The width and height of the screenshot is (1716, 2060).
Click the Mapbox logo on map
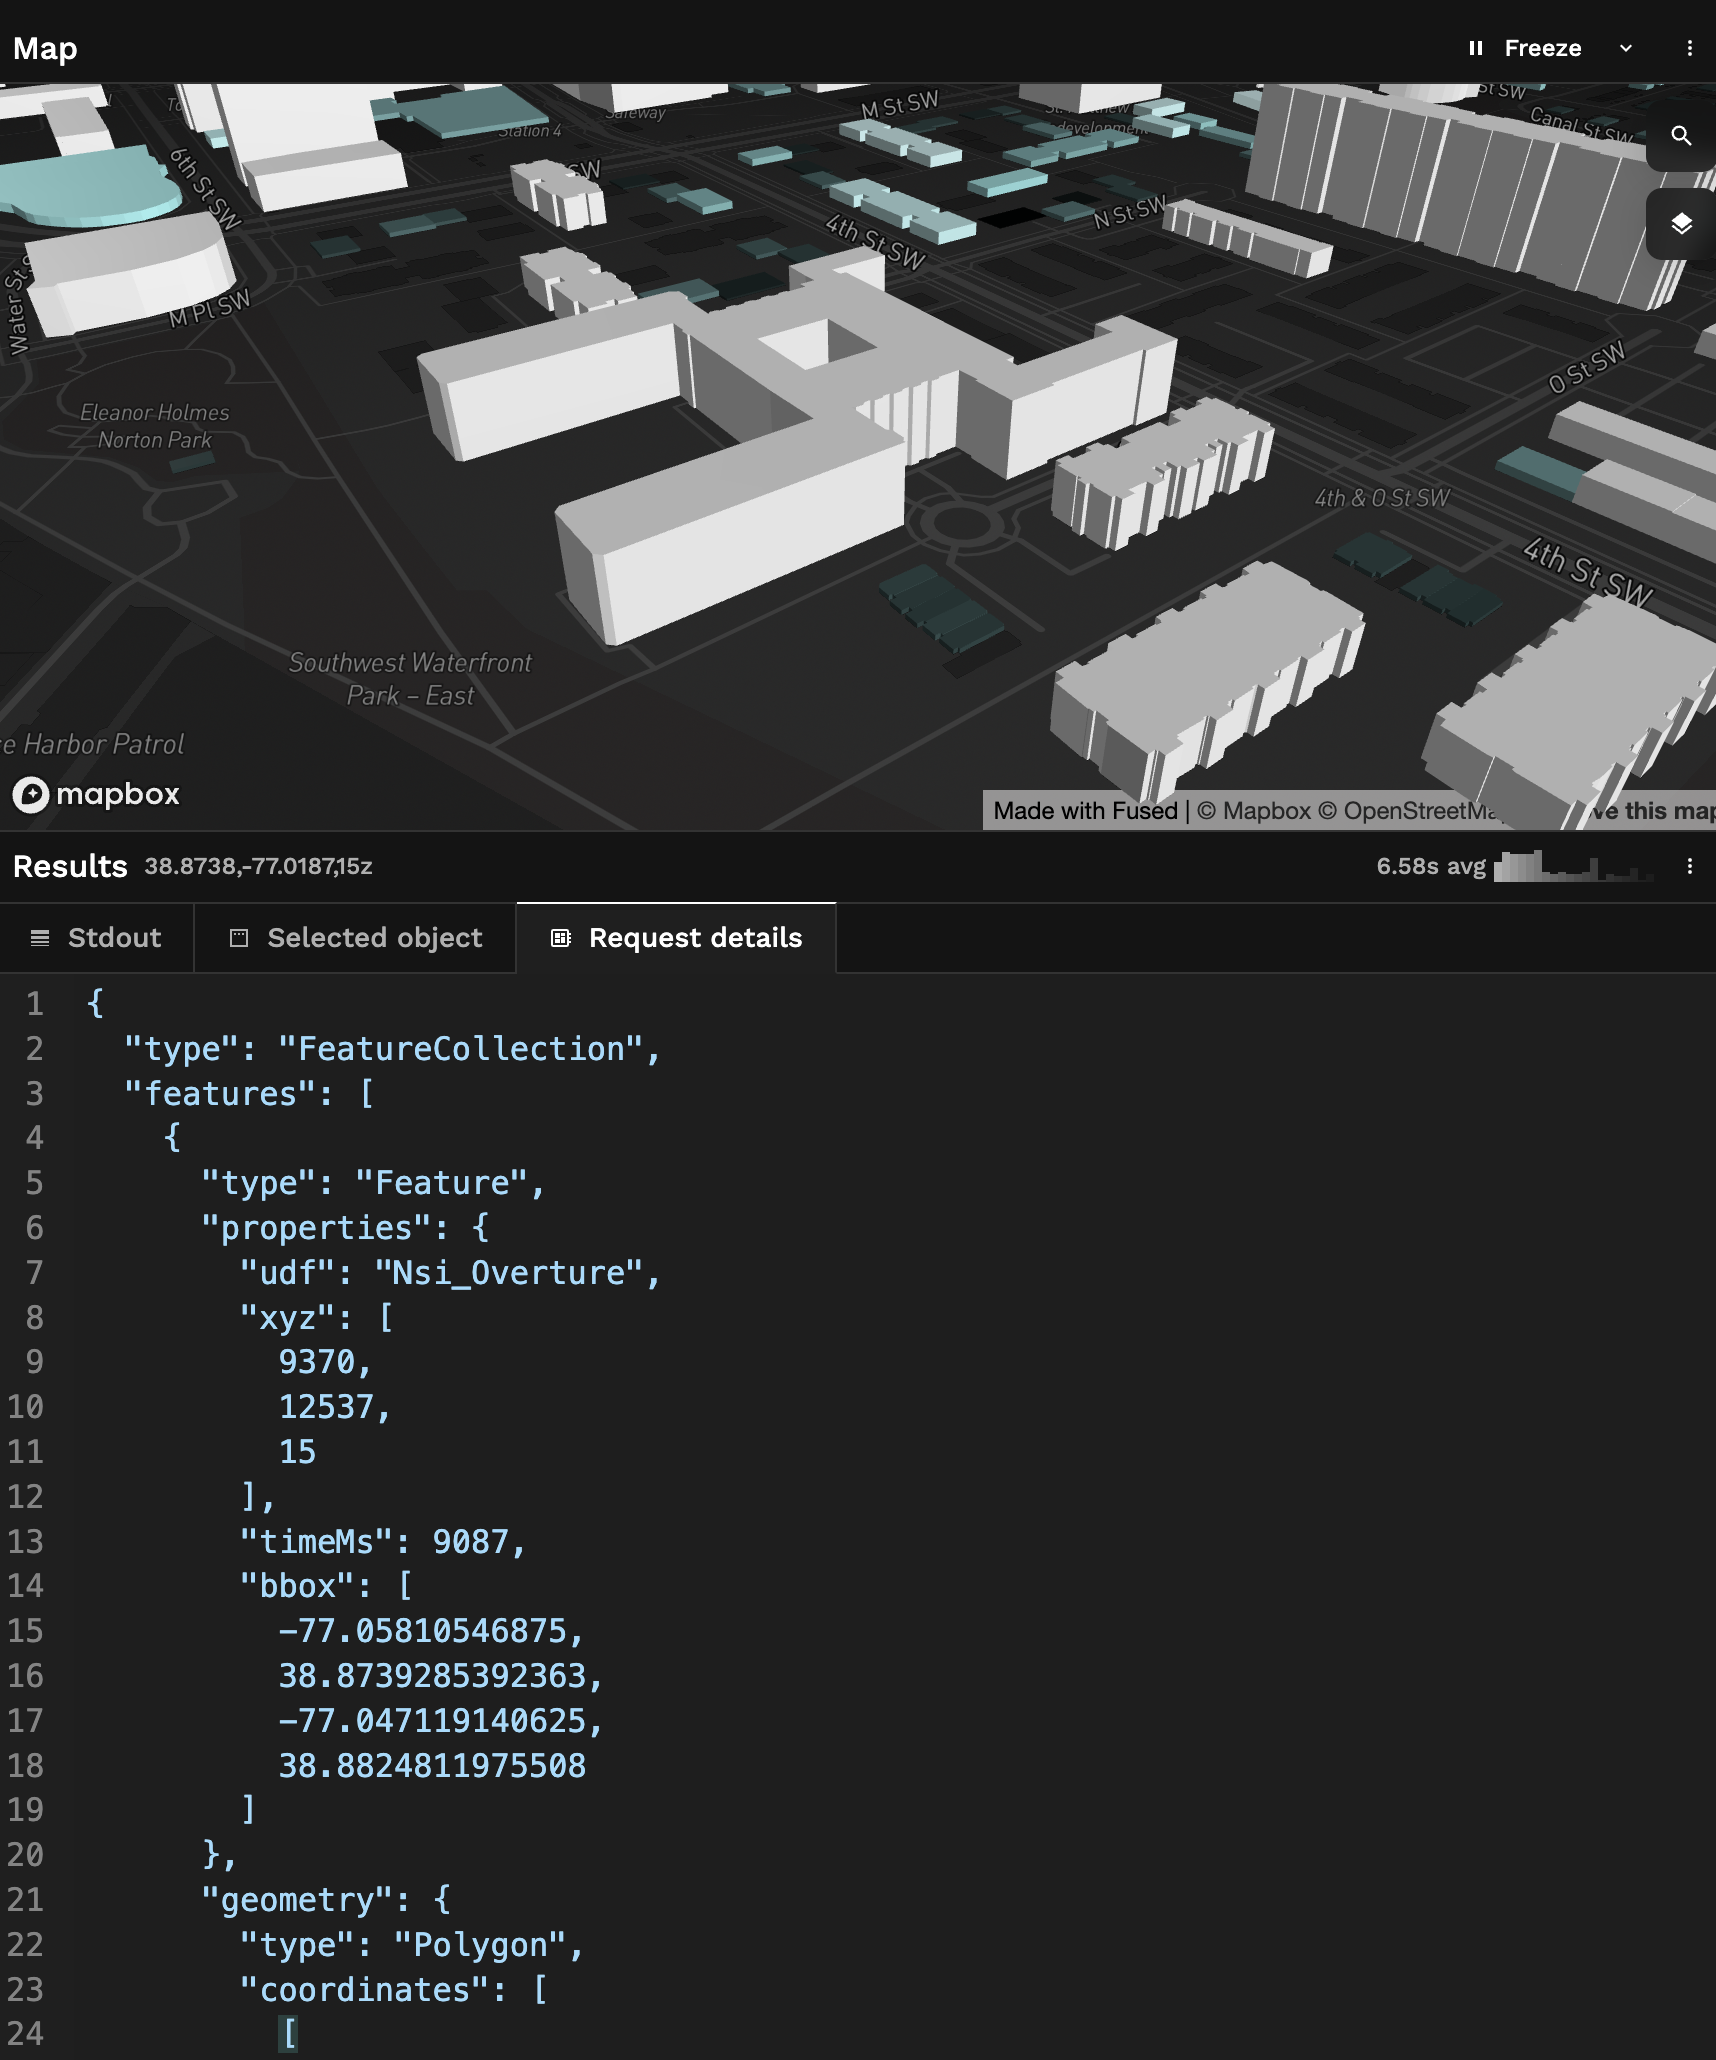coord(97,795)
